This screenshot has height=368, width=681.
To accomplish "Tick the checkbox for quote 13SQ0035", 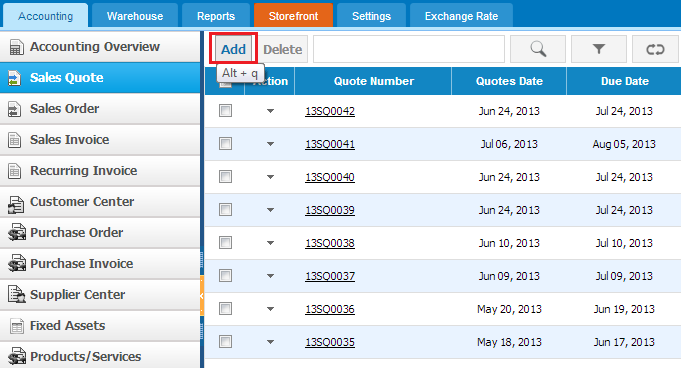I will click(225, 341).
